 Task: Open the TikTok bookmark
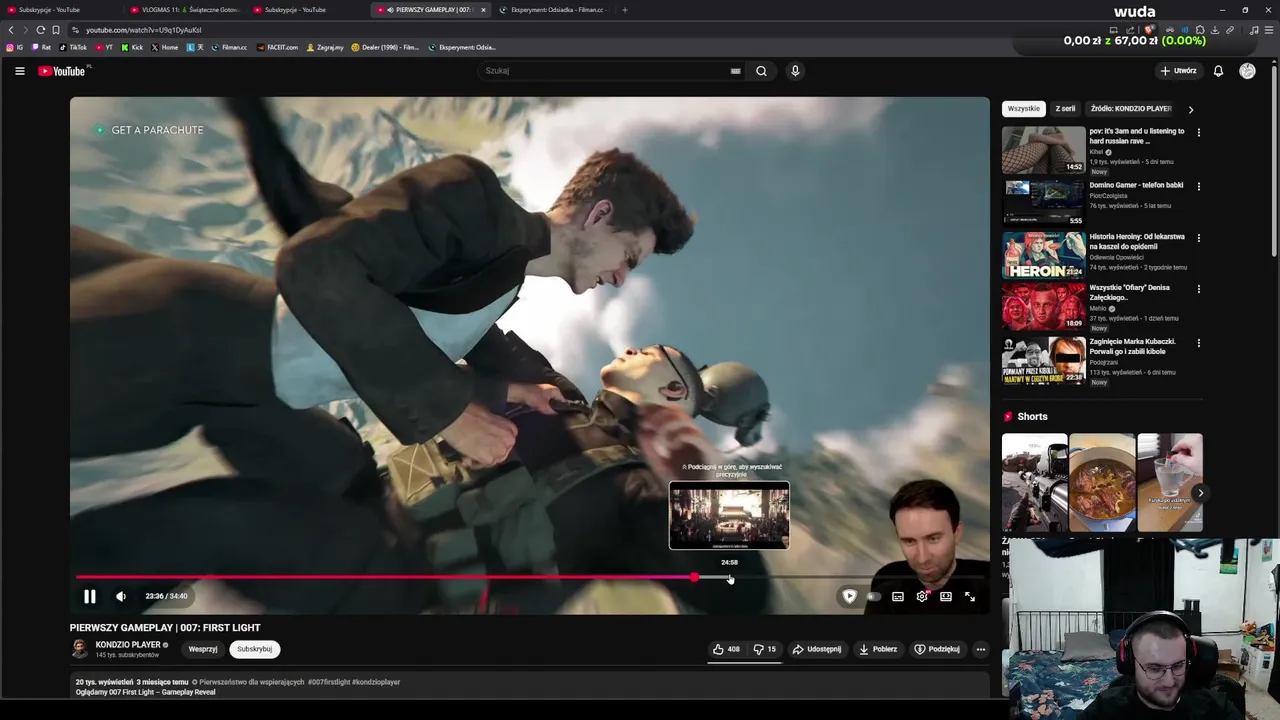pyautogui.click(x=73, y=47)
